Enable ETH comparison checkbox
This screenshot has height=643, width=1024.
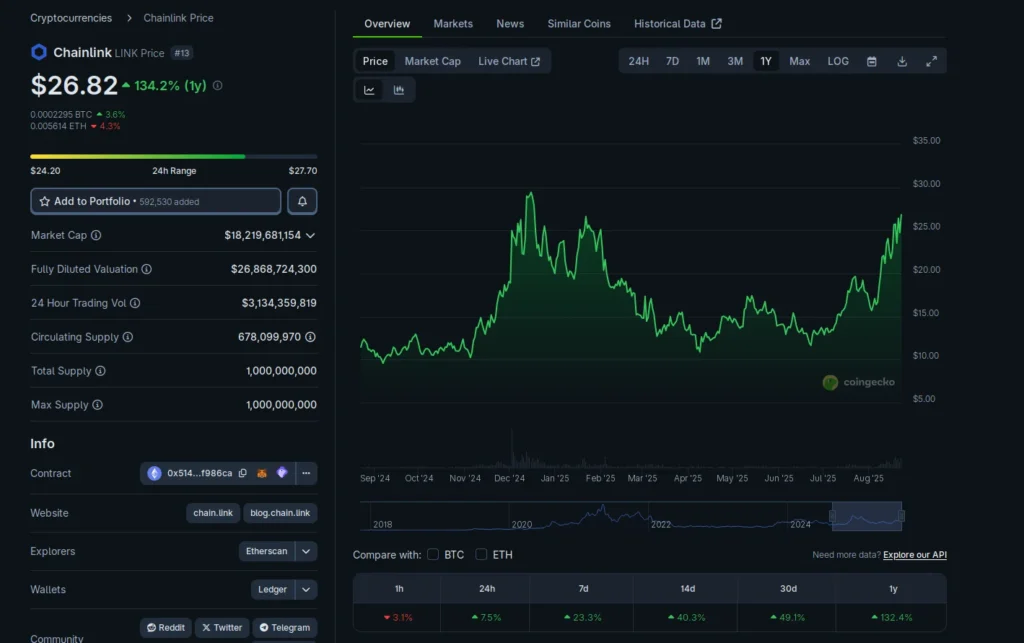click(481, 554)
